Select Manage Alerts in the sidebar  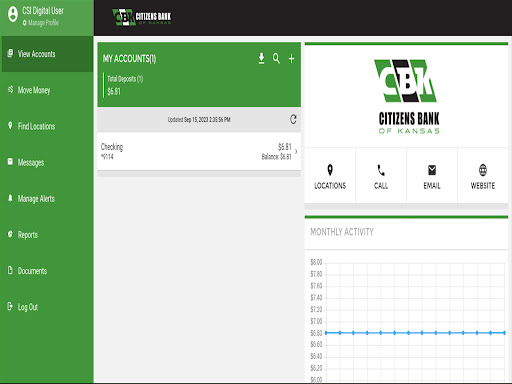(x=47, y=199)
